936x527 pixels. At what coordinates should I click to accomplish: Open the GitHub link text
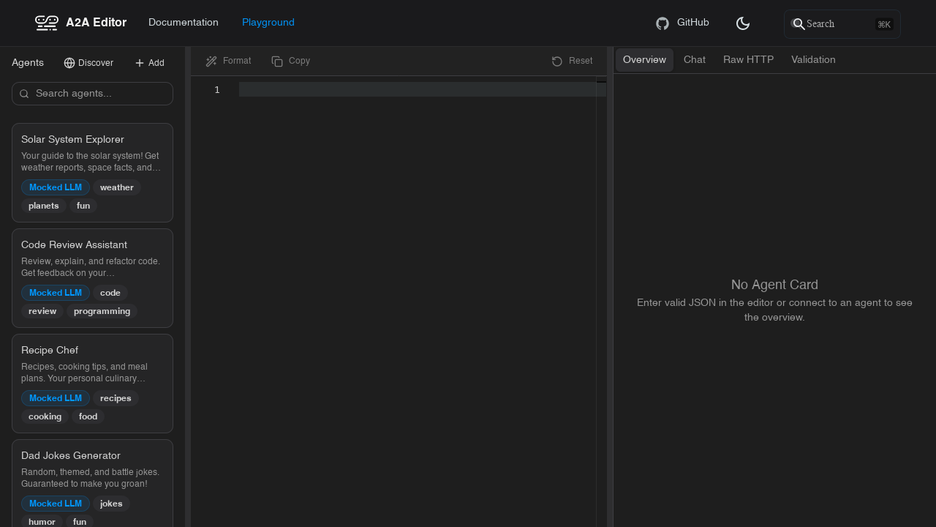tap(692, 22)
